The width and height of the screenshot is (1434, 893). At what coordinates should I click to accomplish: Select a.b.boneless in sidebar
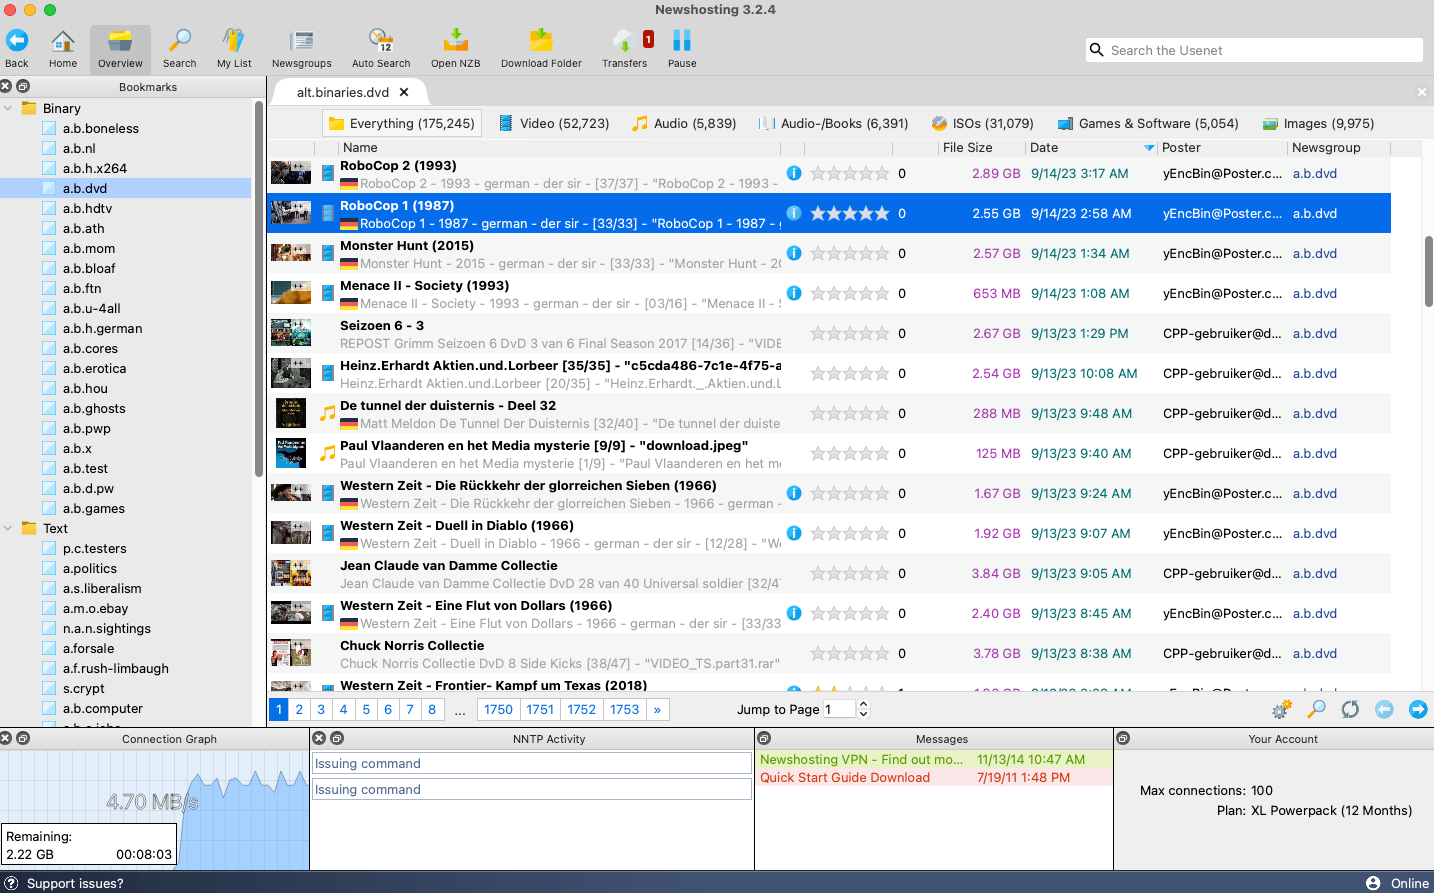tap(100, 128)
